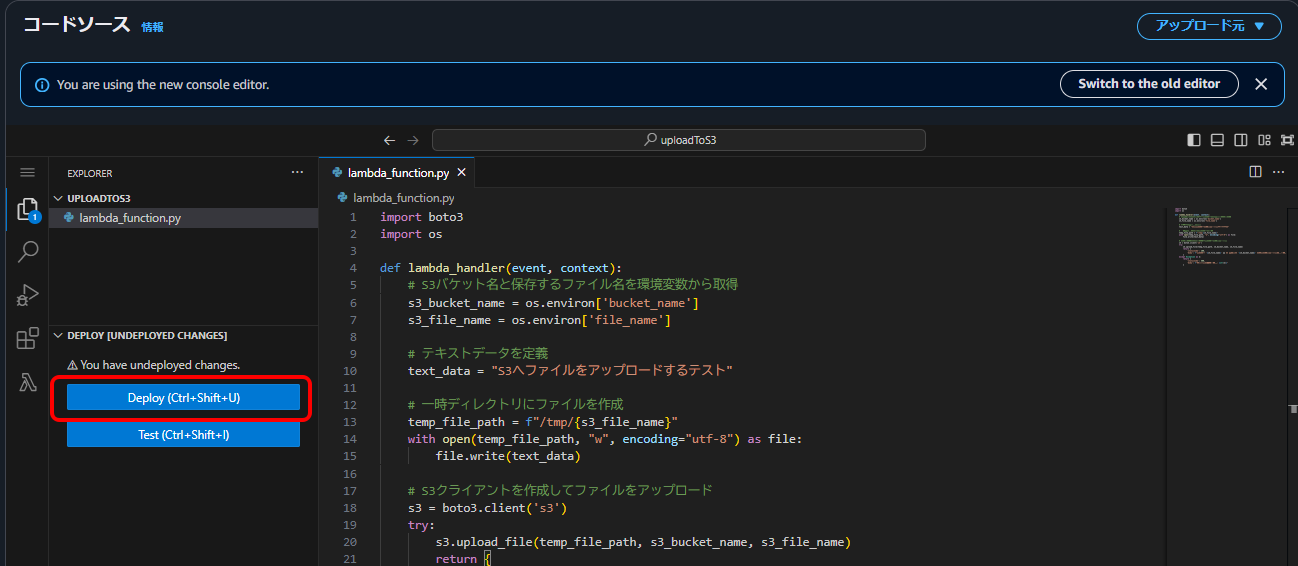This screenshot has width=1298, height=566.
Task: Collapse the DEPLOY [UNDEPLOYED CHANGES] section
Action: pos(184,335)
